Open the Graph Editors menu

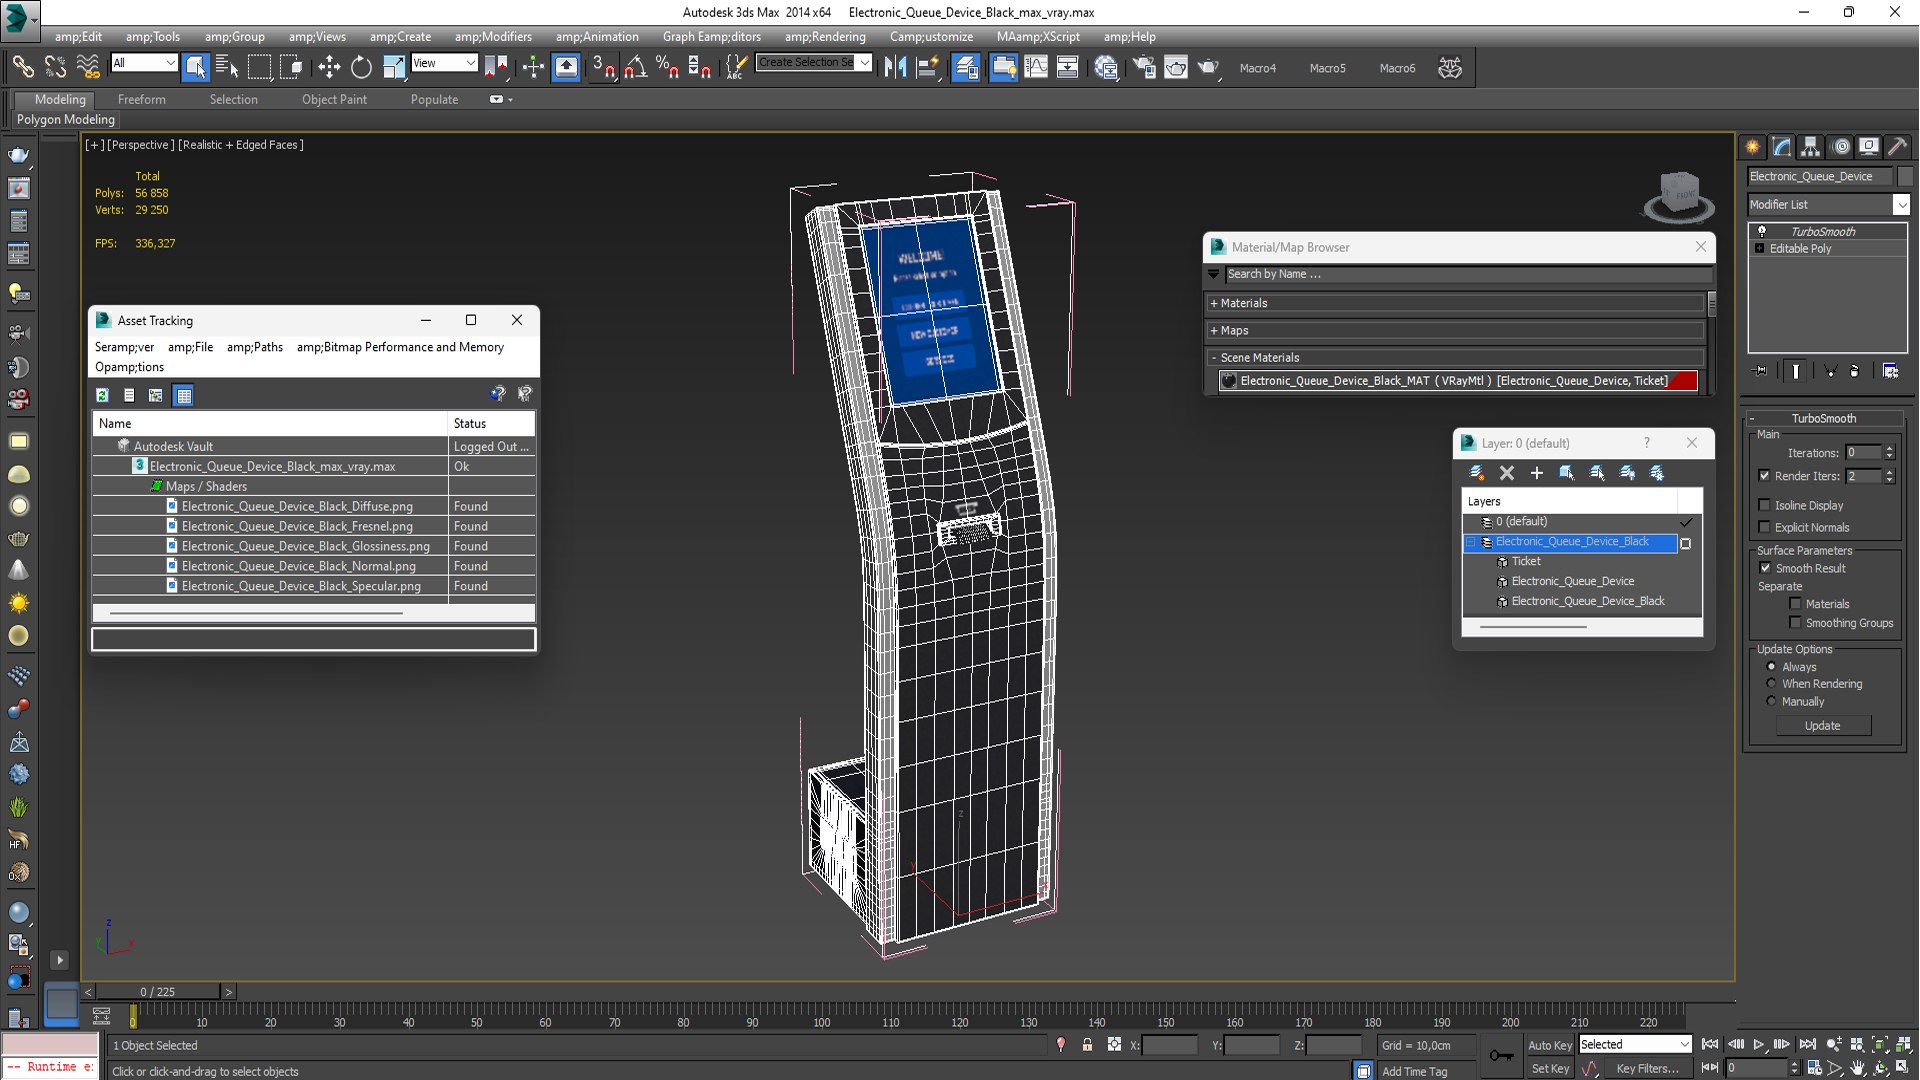[711, 37]
